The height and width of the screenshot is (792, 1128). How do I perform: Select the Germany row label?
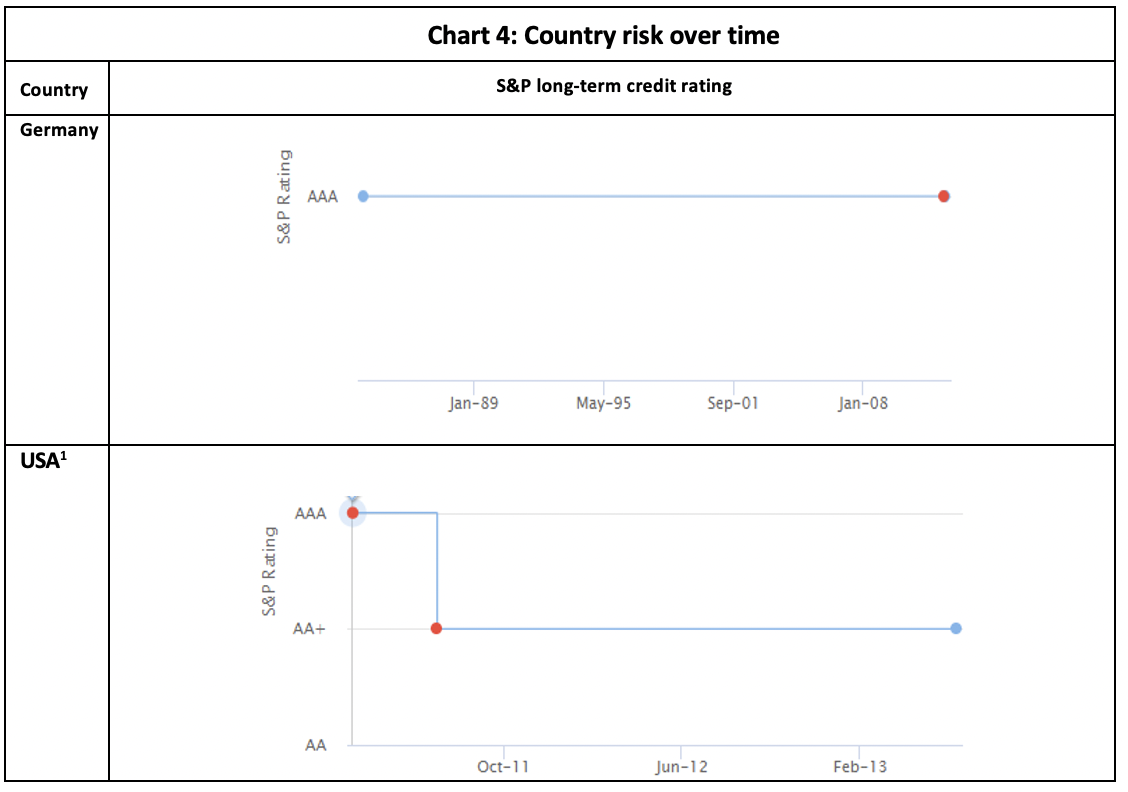tap(59, 130)
